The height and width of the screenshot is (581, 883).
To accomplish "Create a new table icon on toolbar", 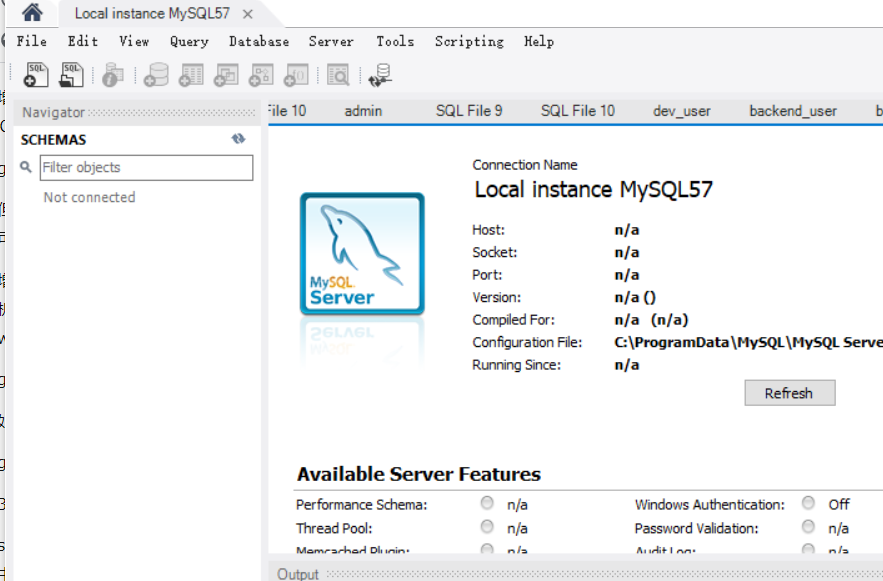I will pos(190,74).
